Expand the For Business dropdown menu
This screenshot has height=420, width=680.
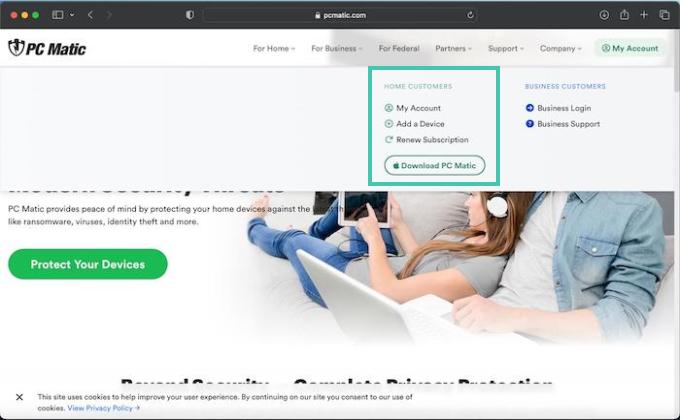tap(336, 48)
